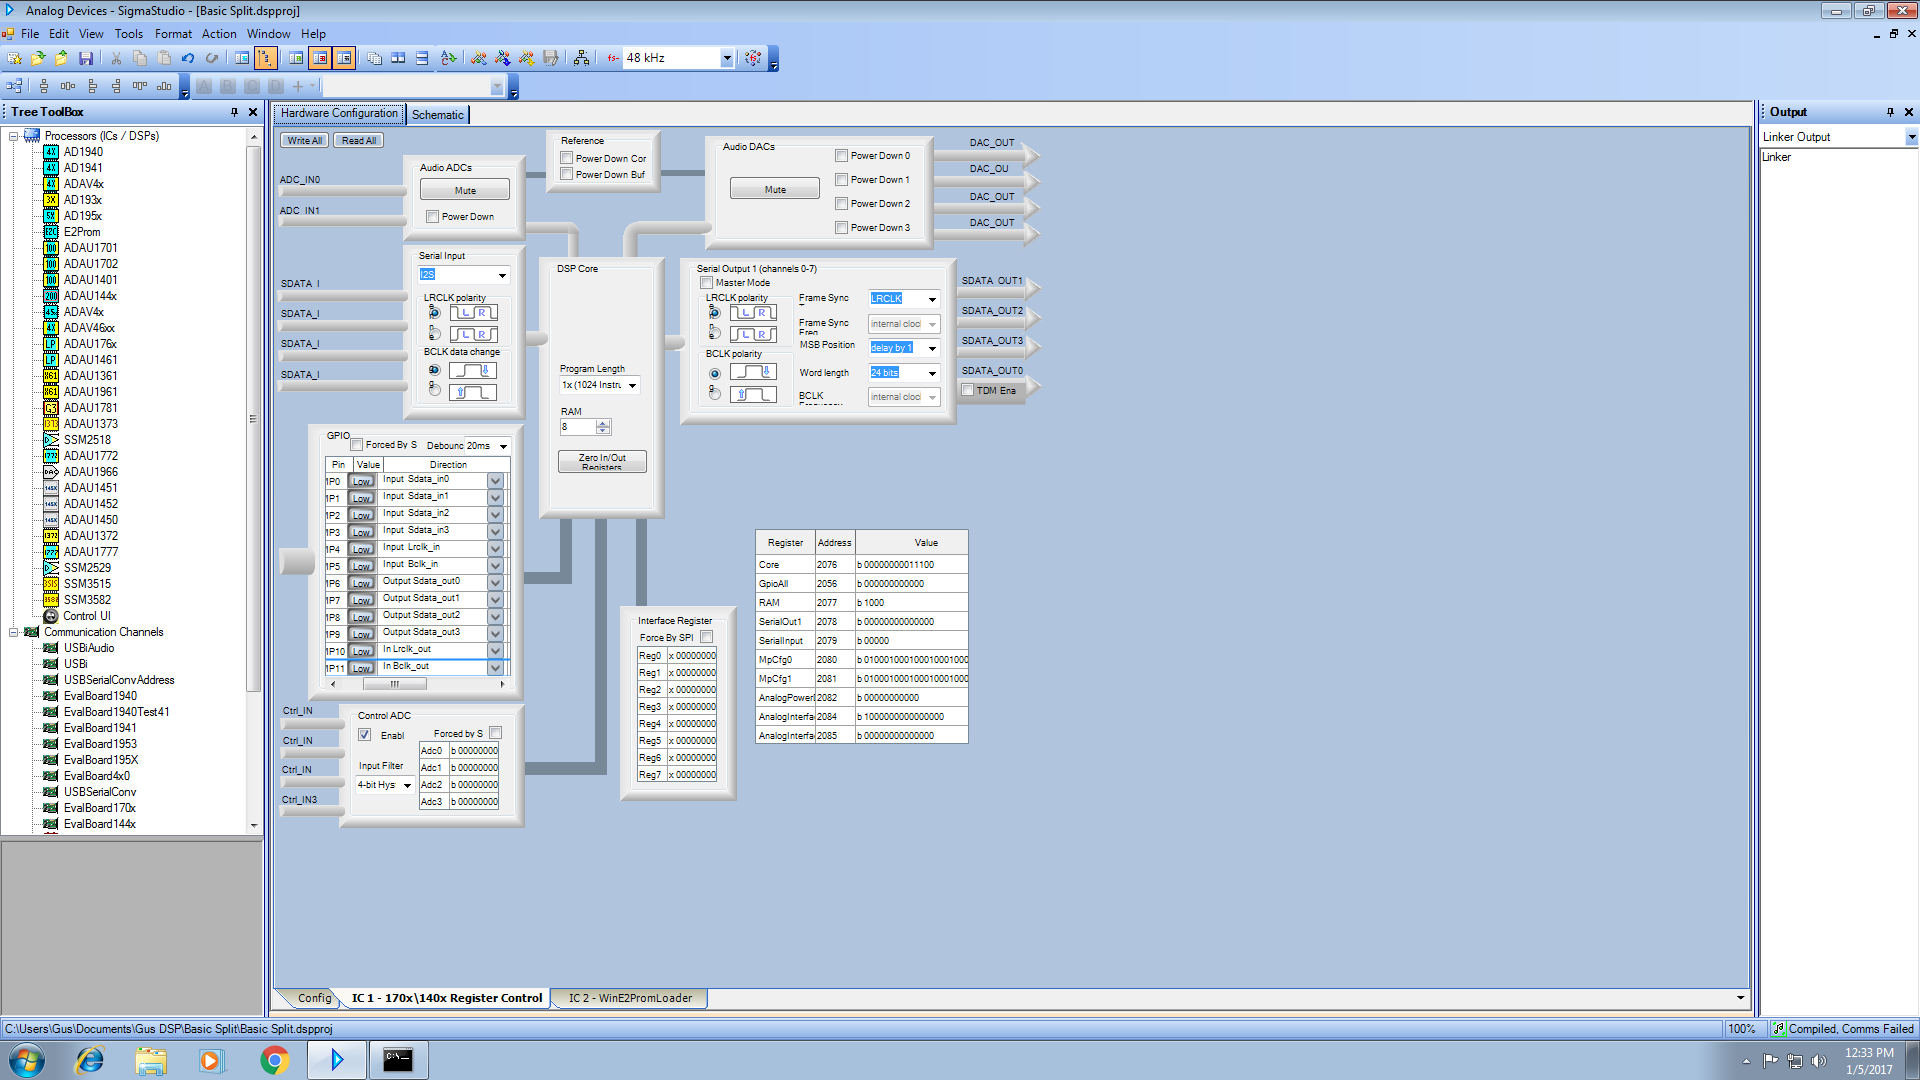
Task: Click the Zero In/Out Registers button
Action: 602,461
